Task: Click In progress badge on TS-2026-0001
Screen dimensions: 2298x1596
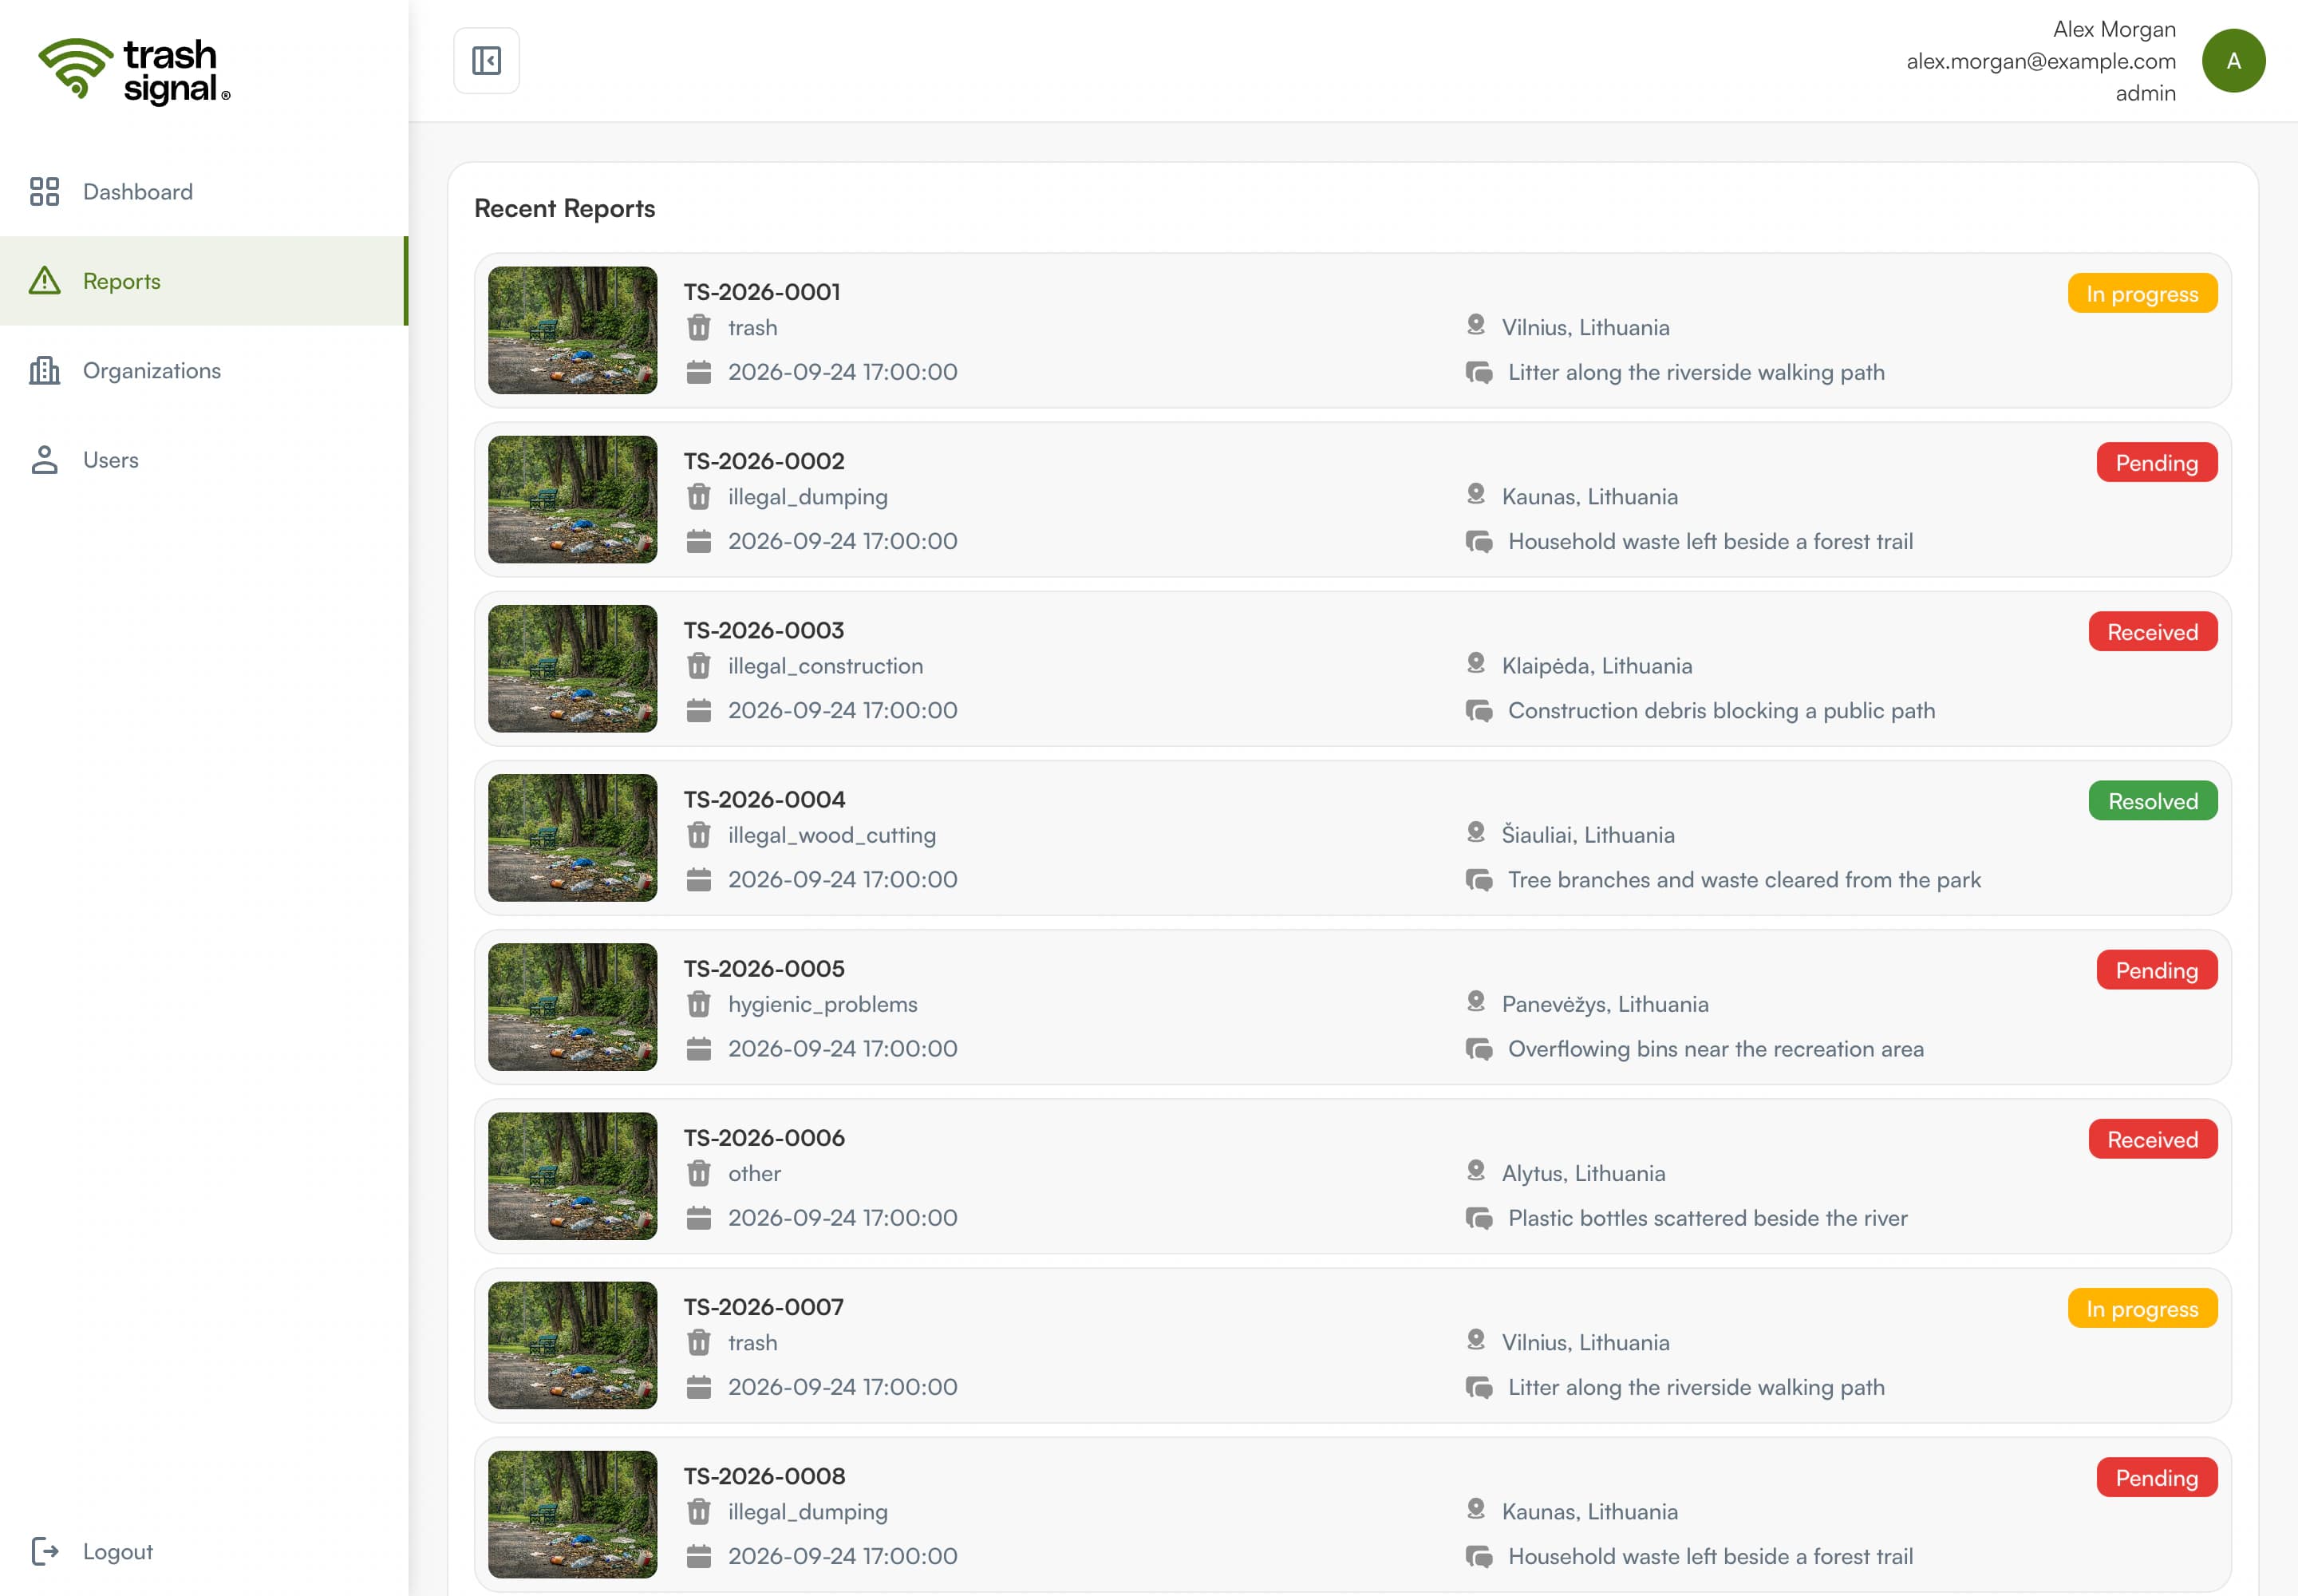Action: (x=2142, y=294)
